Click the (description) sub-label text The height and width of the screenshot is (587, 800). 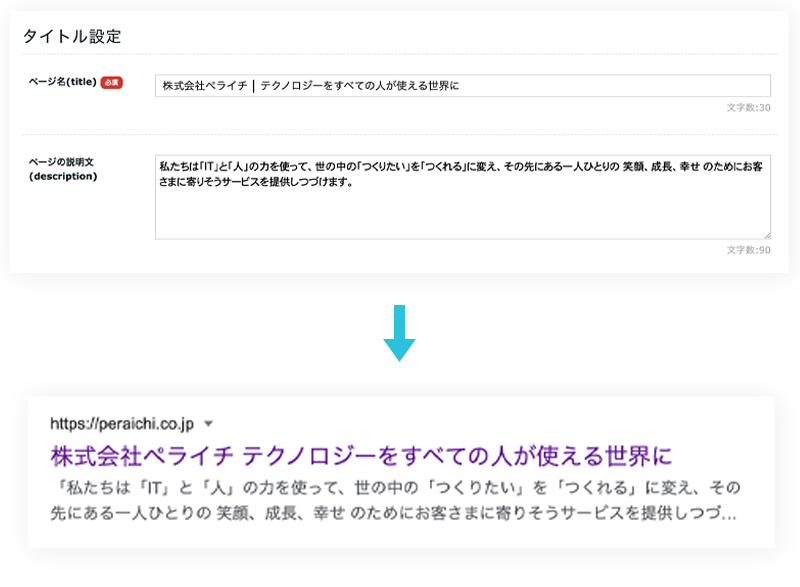(63, 176)
